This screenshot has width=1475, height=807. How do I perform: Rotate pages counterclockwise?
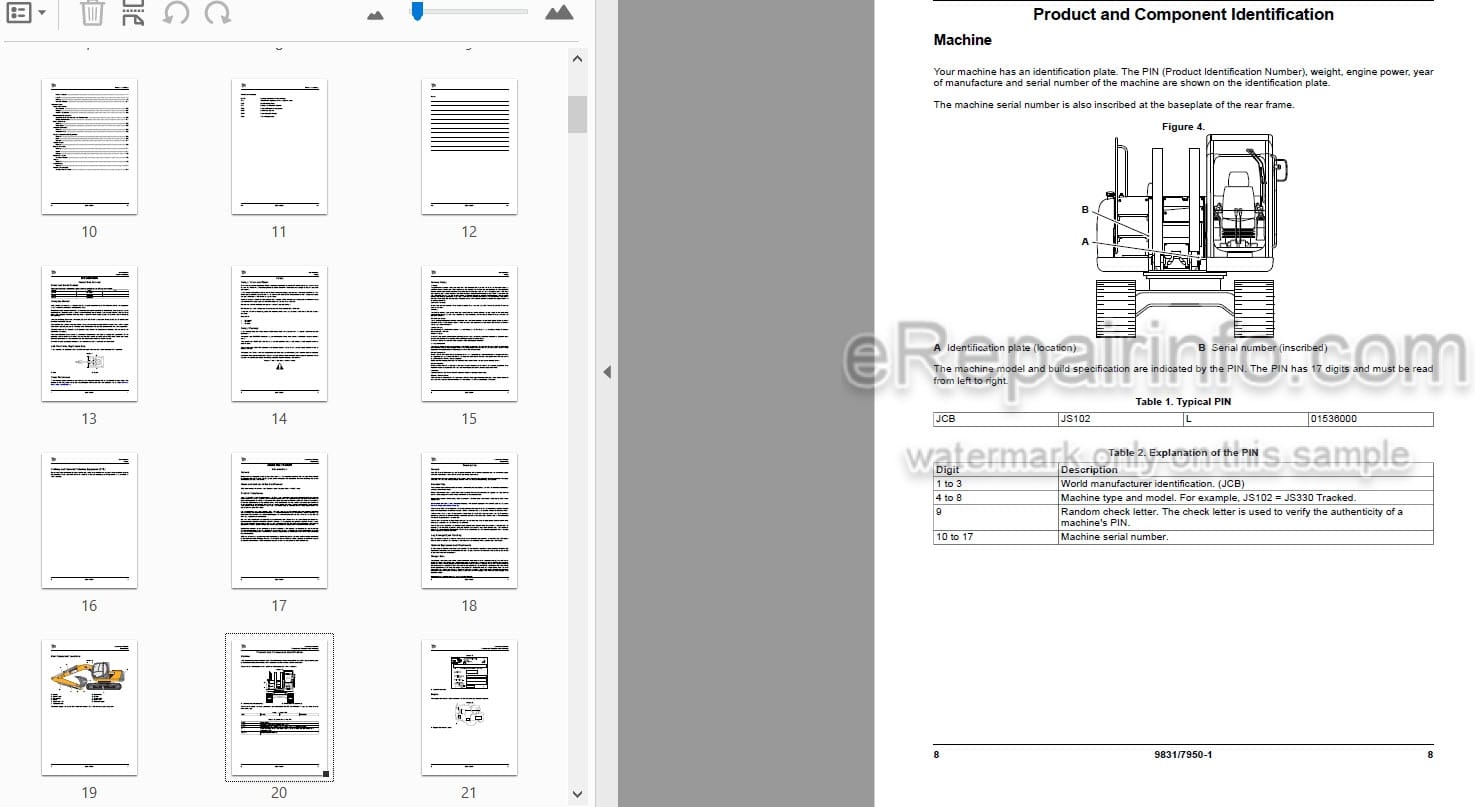click(176, 13)
